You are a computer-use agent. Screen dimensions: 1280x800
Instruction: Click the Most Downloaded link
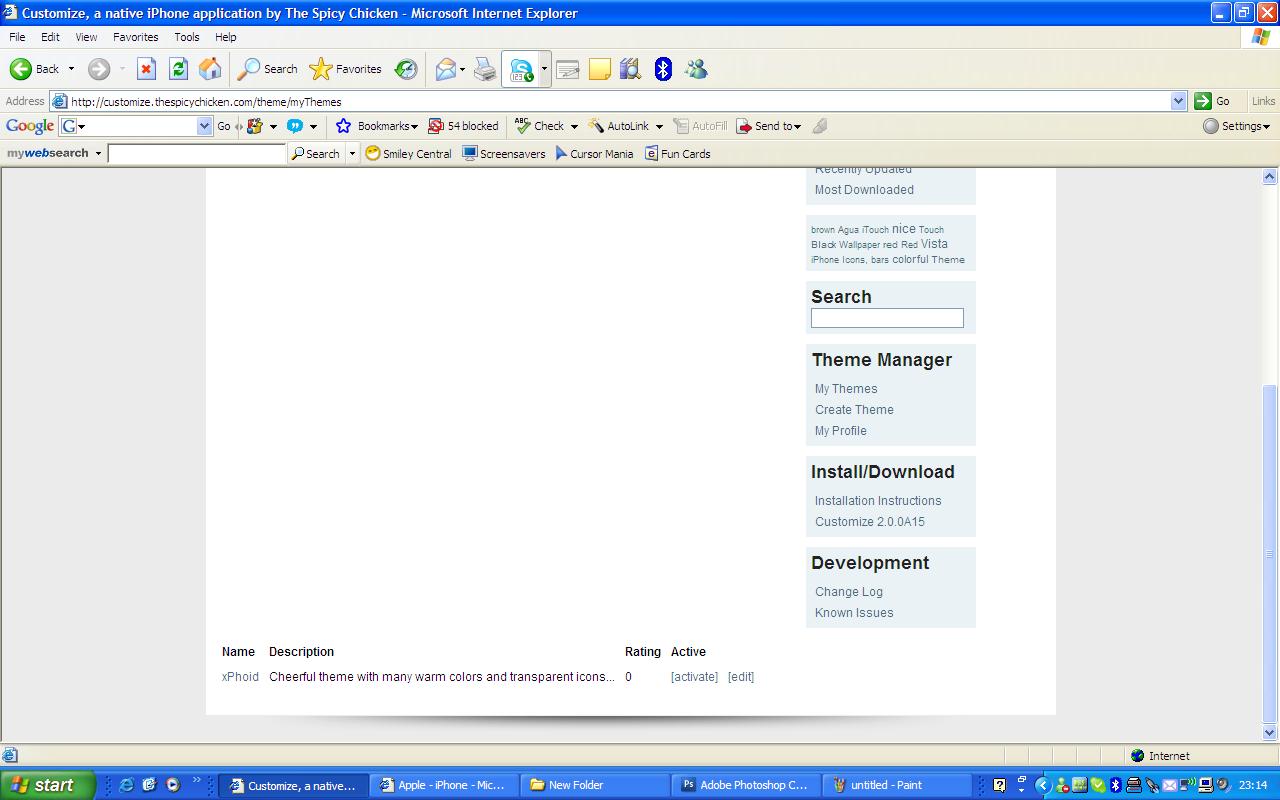(864, 190)
